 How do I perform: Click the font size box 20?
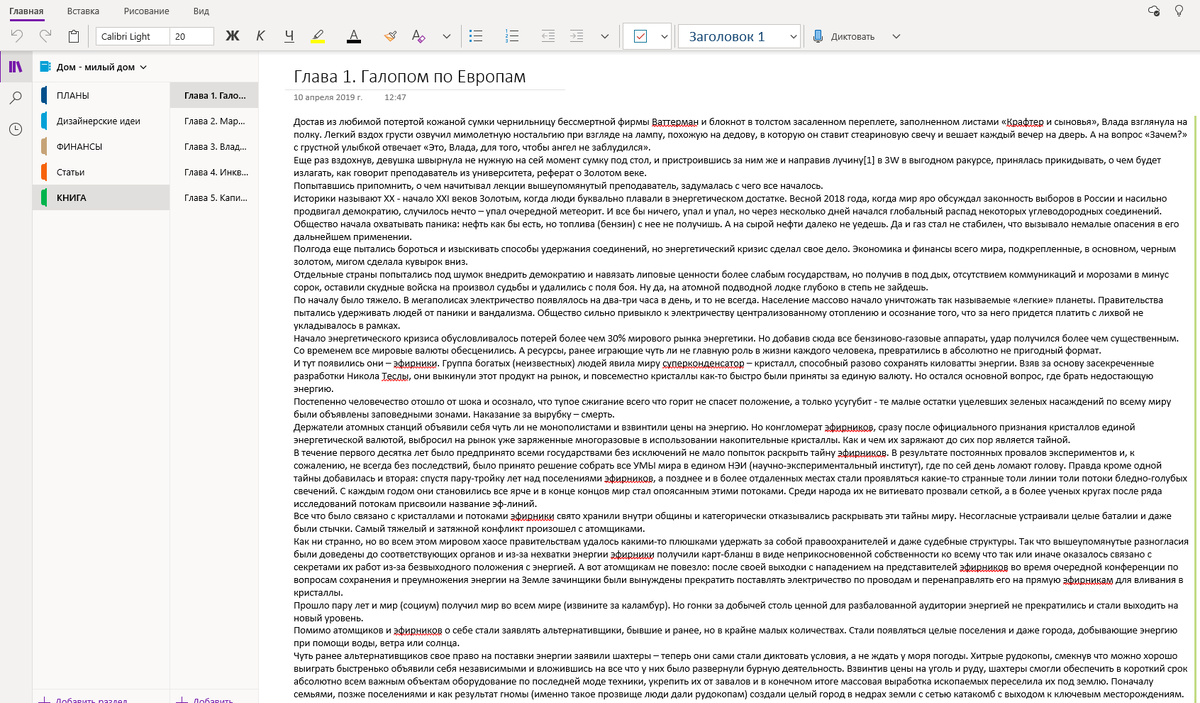[191, 36]
